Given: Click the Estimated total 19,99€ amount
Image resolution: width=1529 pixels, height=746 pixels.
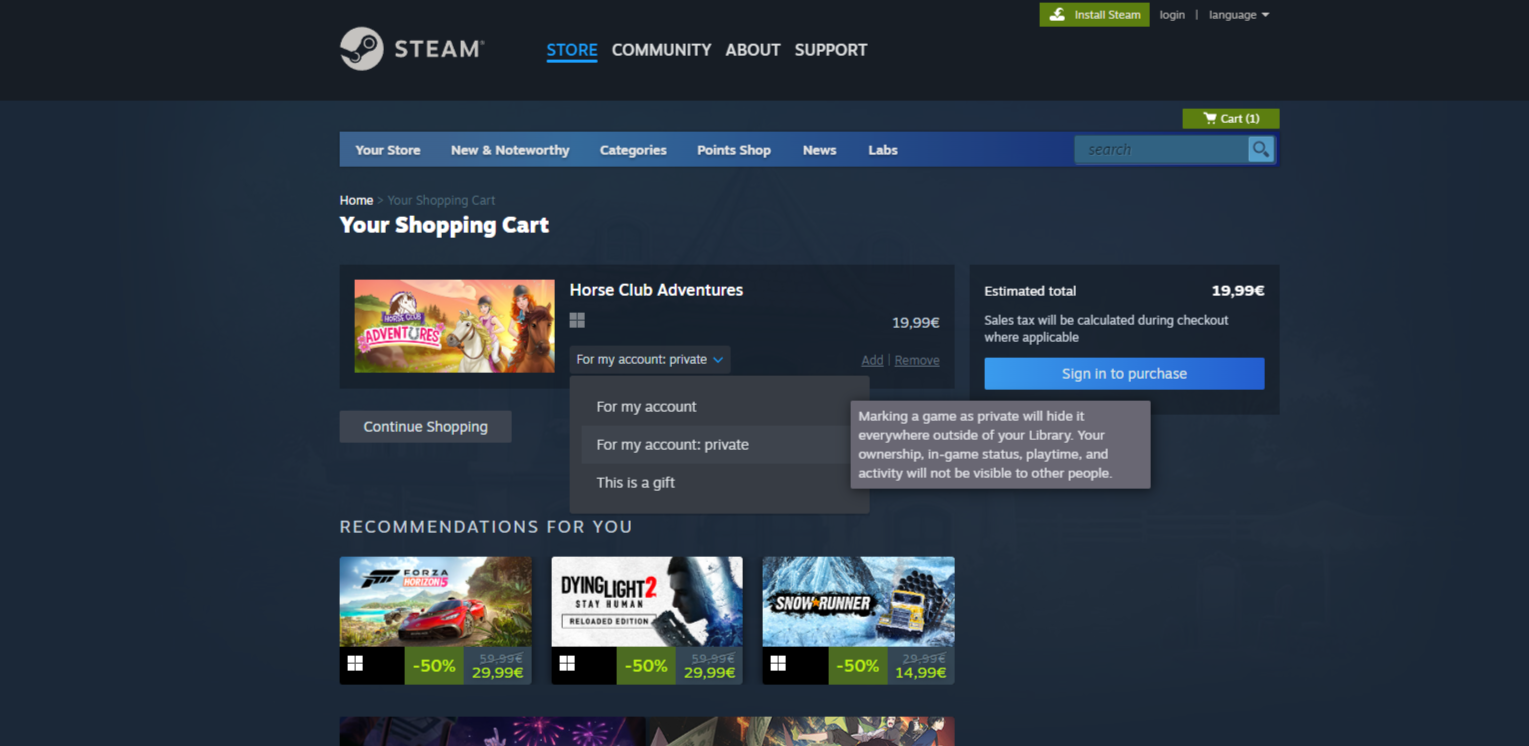Looking at the screenshot, I should pos(1238,290).
